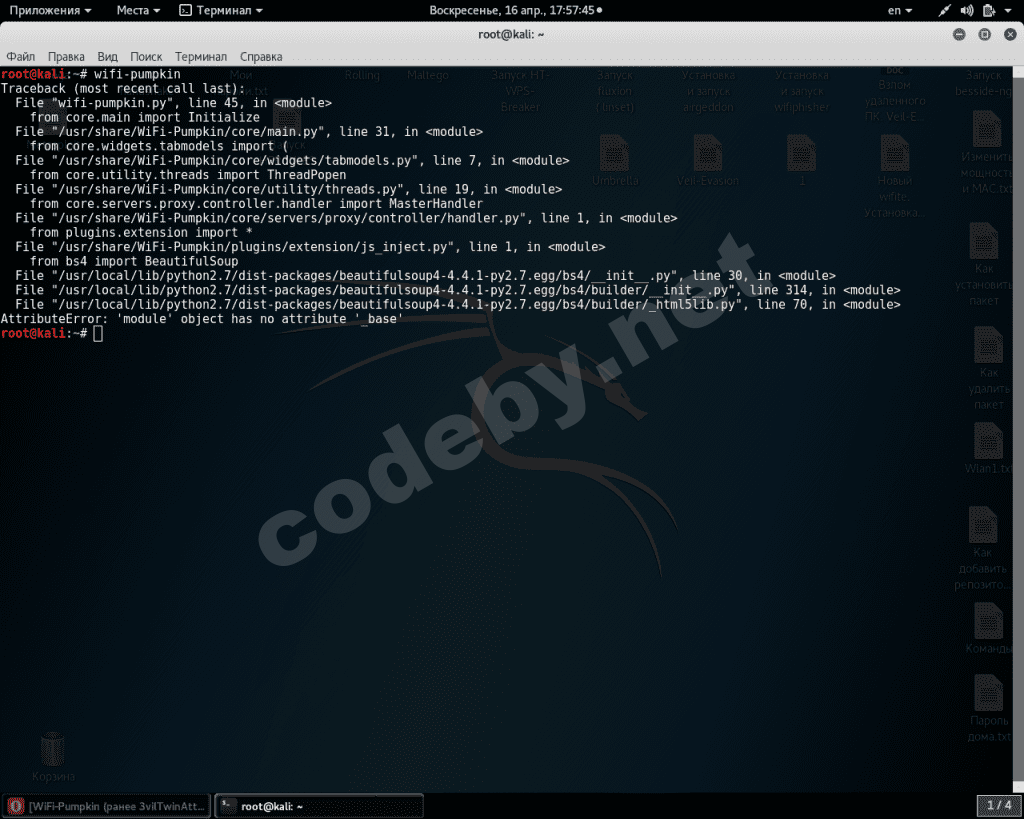Click 'from plugins.extension import *' line
This screenshot has height=819, width=1024.
pyautogui.click(x=141, y=233)
